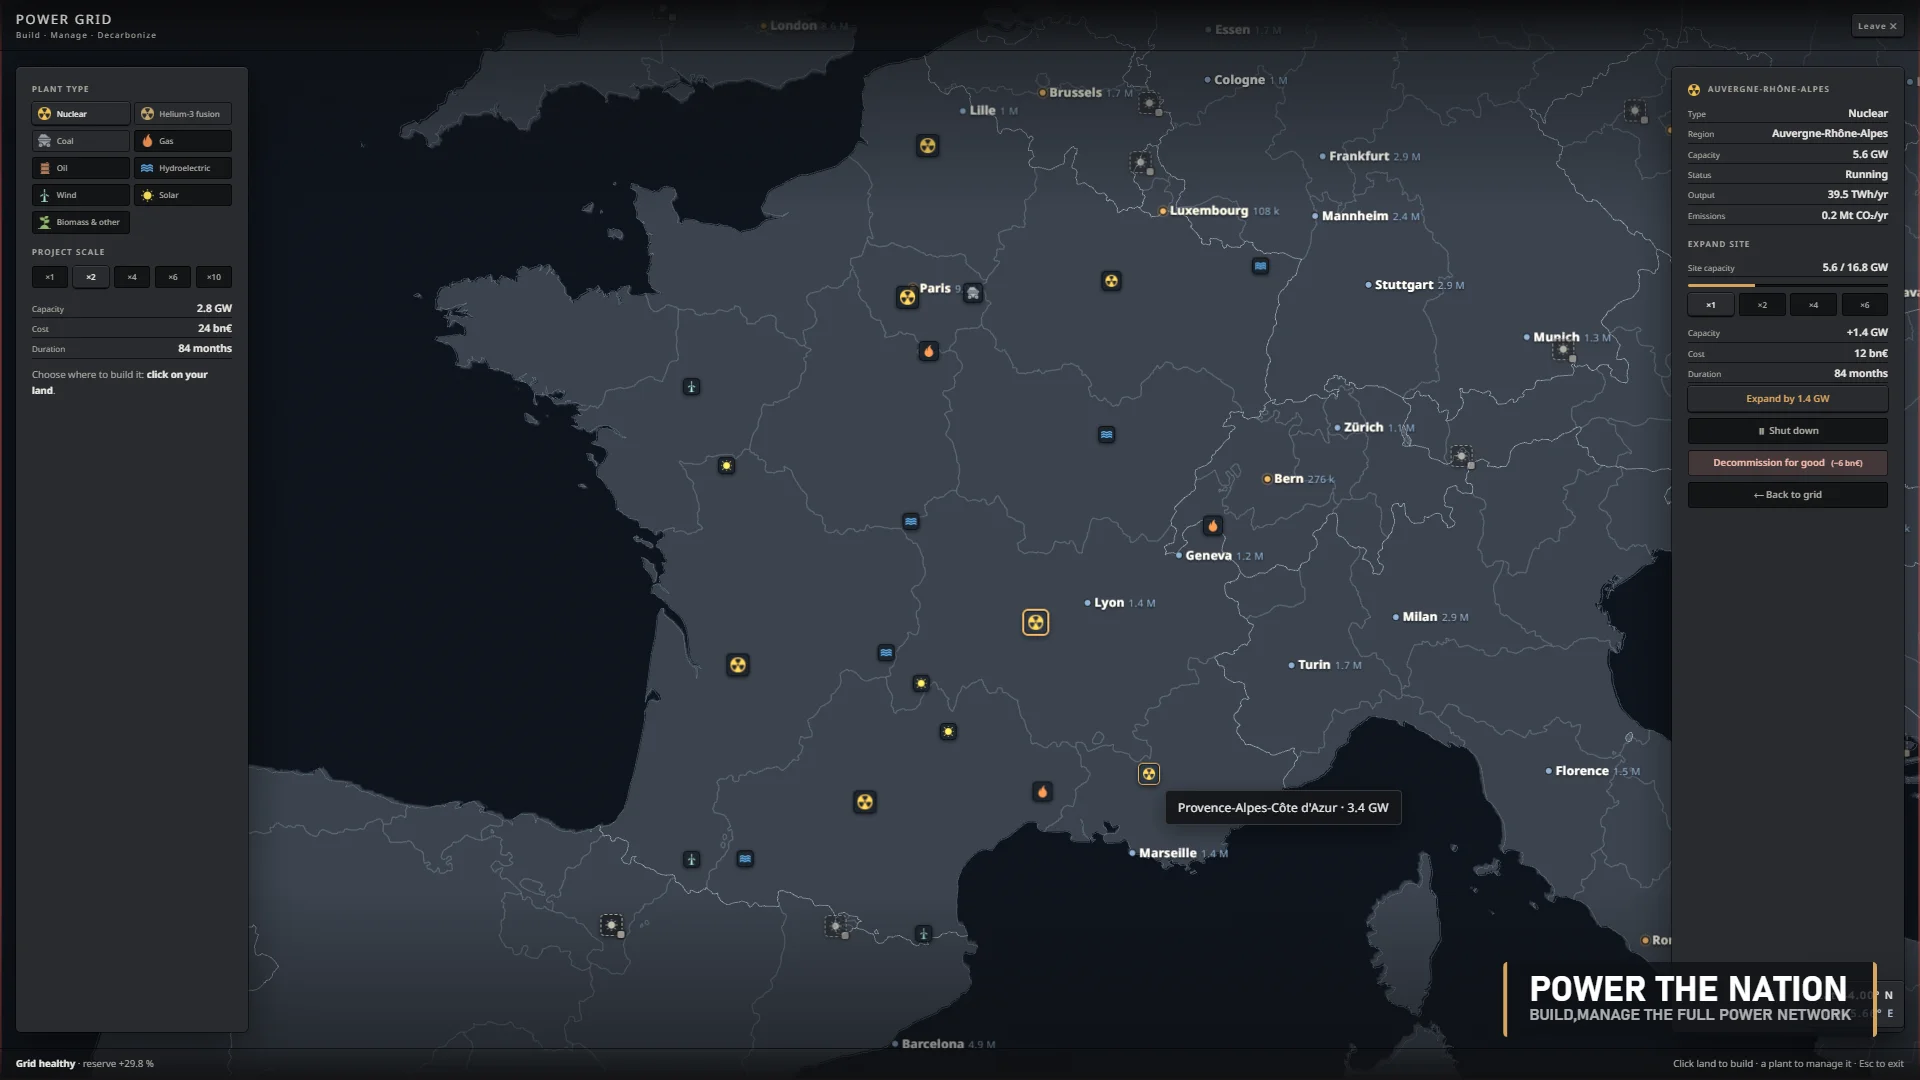Select the foreign plant icon north of Luxembourg
Image resolution: width=1920 pixels, height=1080 pixels.
(x=1140, y=162)
